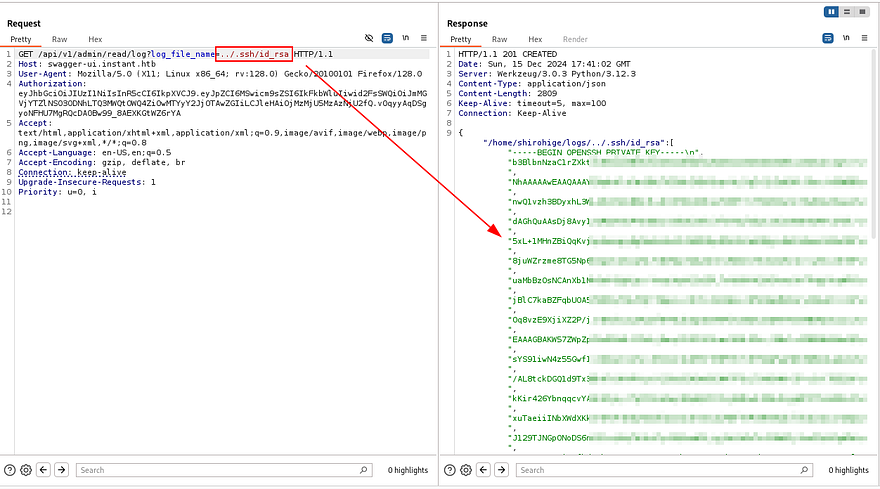Click the Response panel title
The width and height of the screenshot is (880, 489).
pos(467,24)
